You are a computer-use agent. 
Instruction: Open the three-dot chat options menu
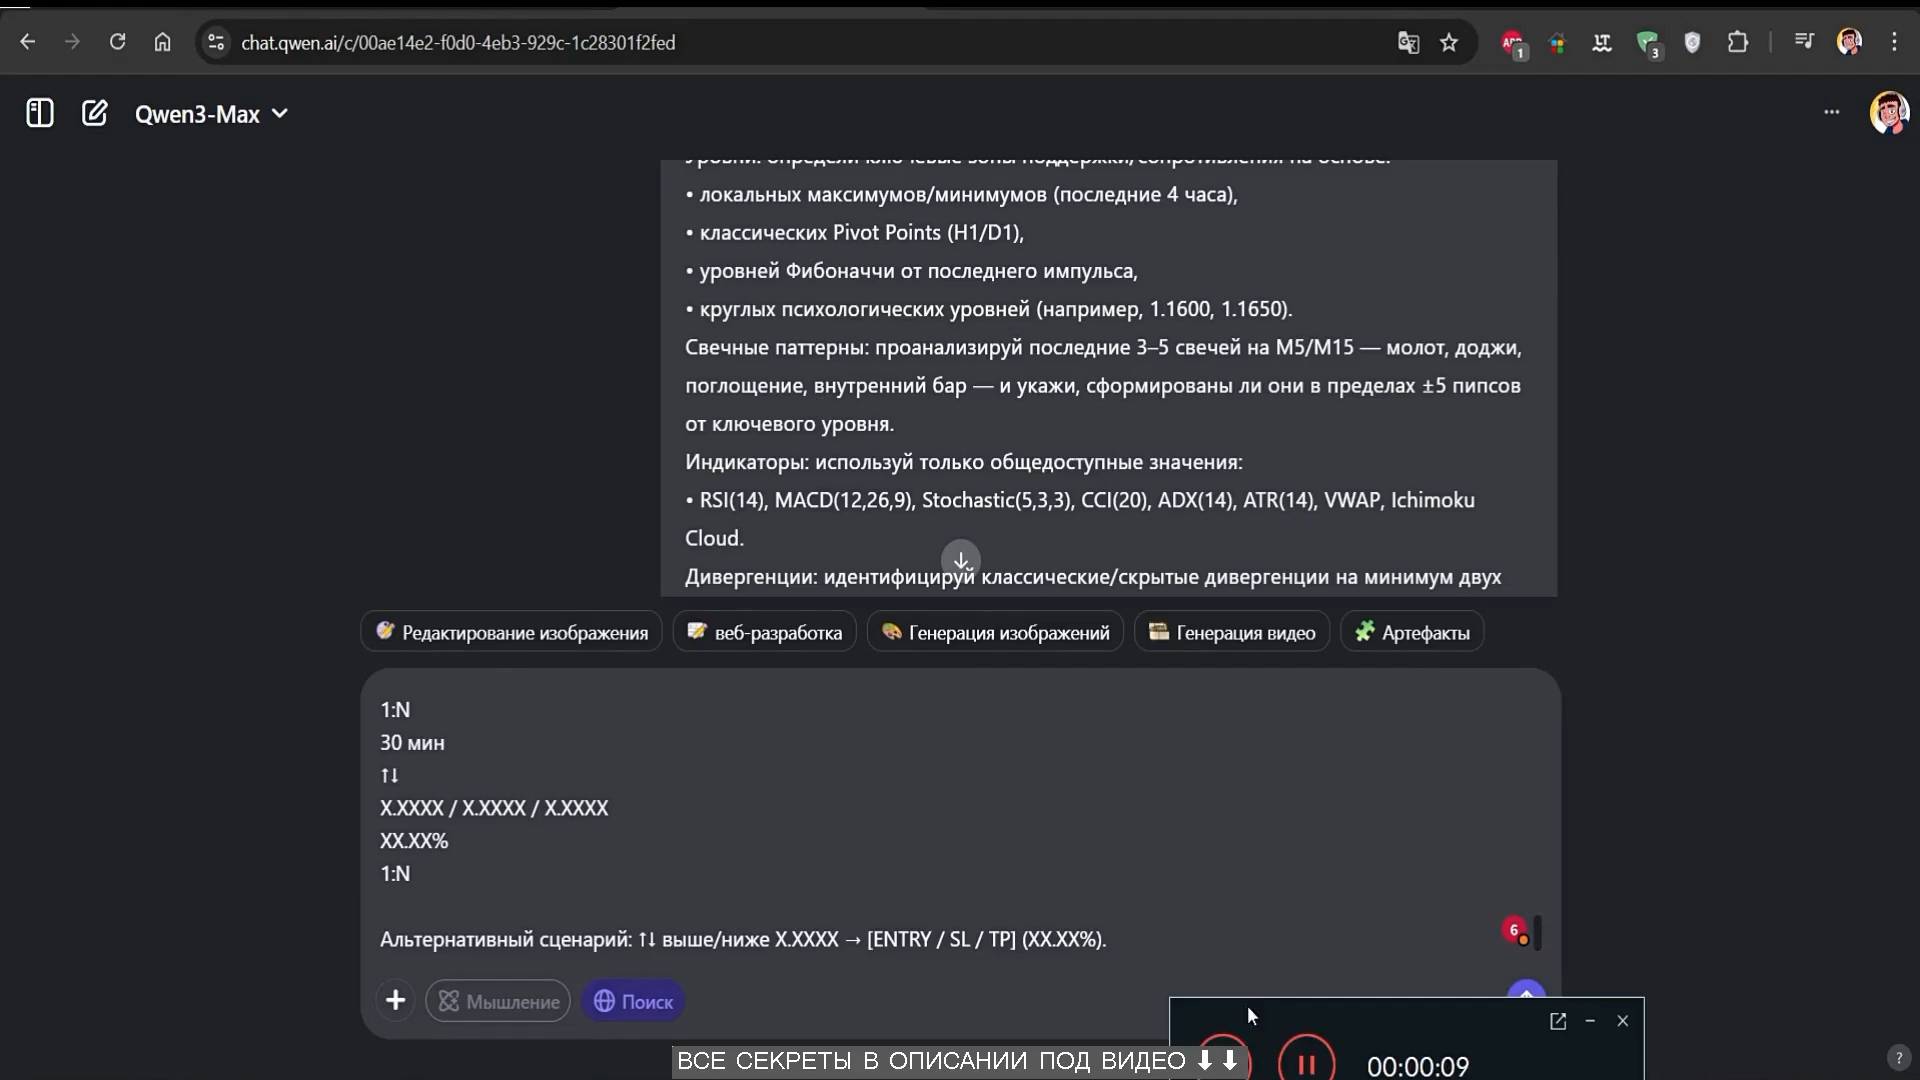(x=1831, y=112)
